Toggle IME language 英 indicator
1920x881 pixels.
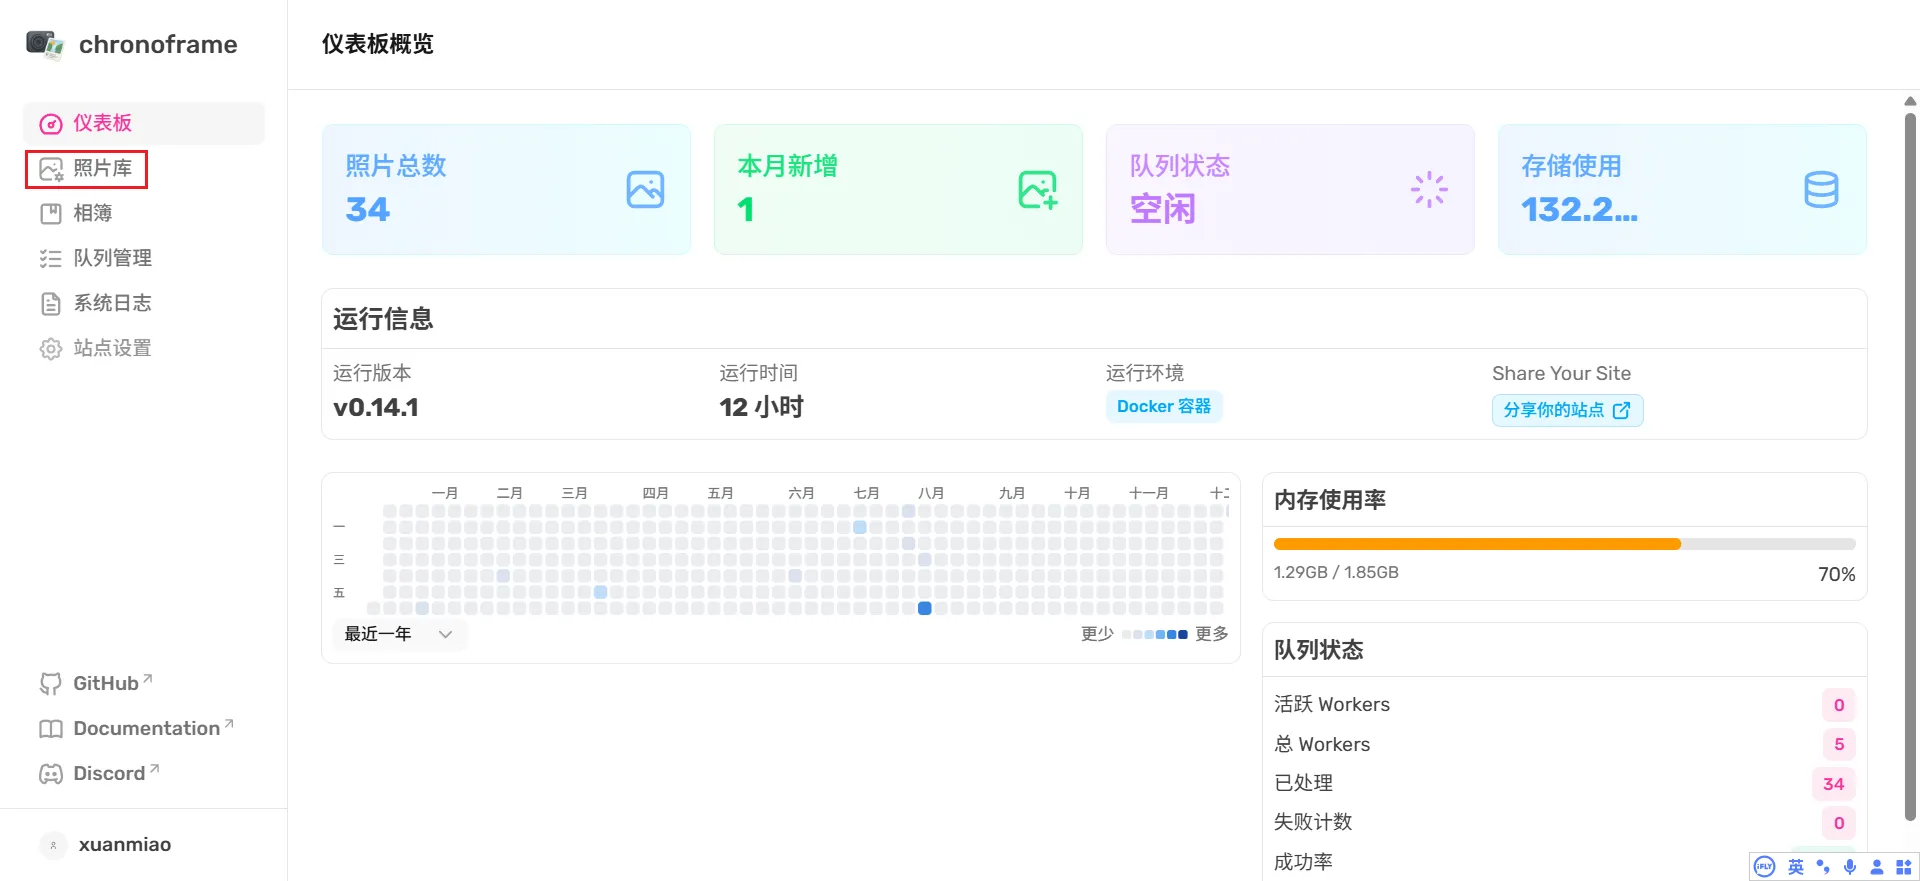click(1796, 867)
